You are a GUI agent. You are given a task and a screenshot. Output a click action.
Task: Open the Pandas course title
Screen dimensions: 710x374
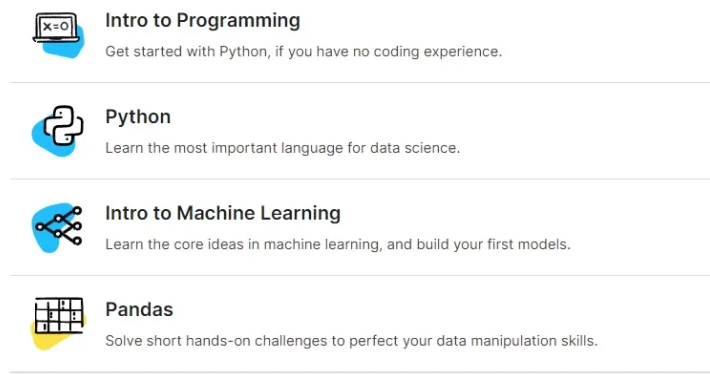pyautogui.click(x=139, y=310)
